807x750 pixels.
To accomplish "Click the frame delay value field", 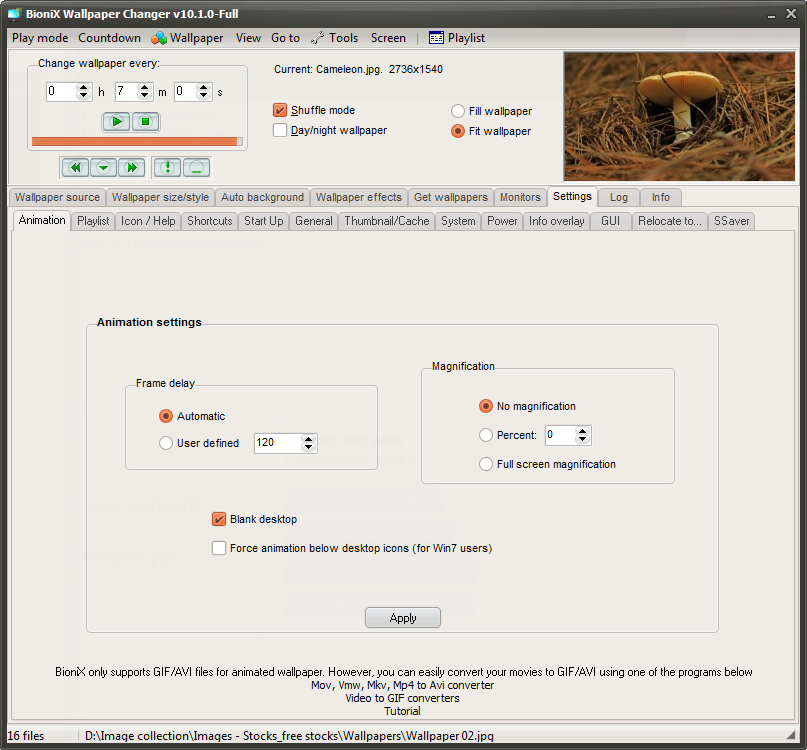I will pos(278,443).
